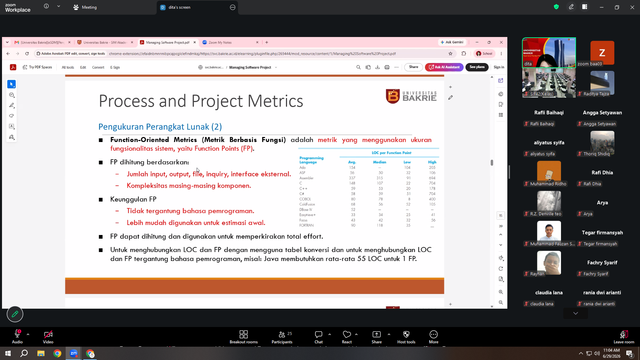Image resolution: width=640 pixels, height=360 pixels.
Task: Click the browser address bar URL
Action: 252,53
